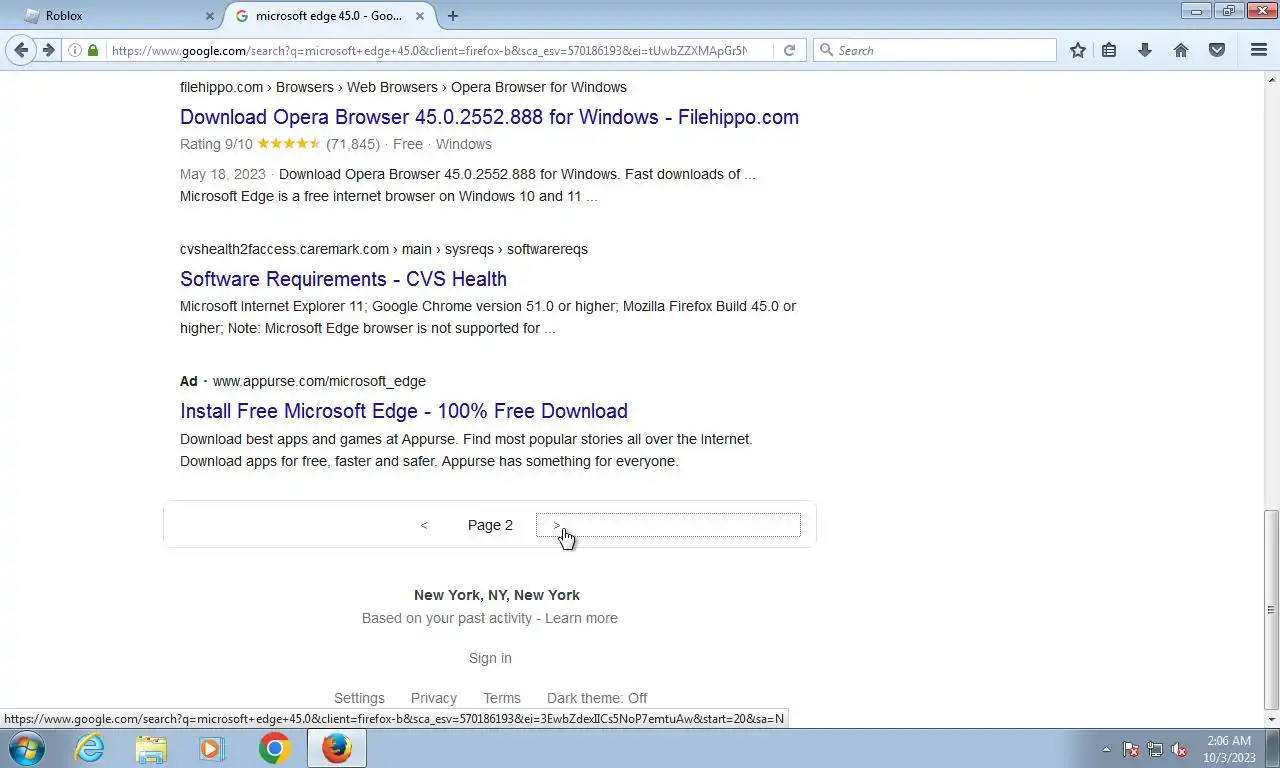This screenshot has height=768, width=1280.
Task: Click the address bar URL field
Action: 430,50
